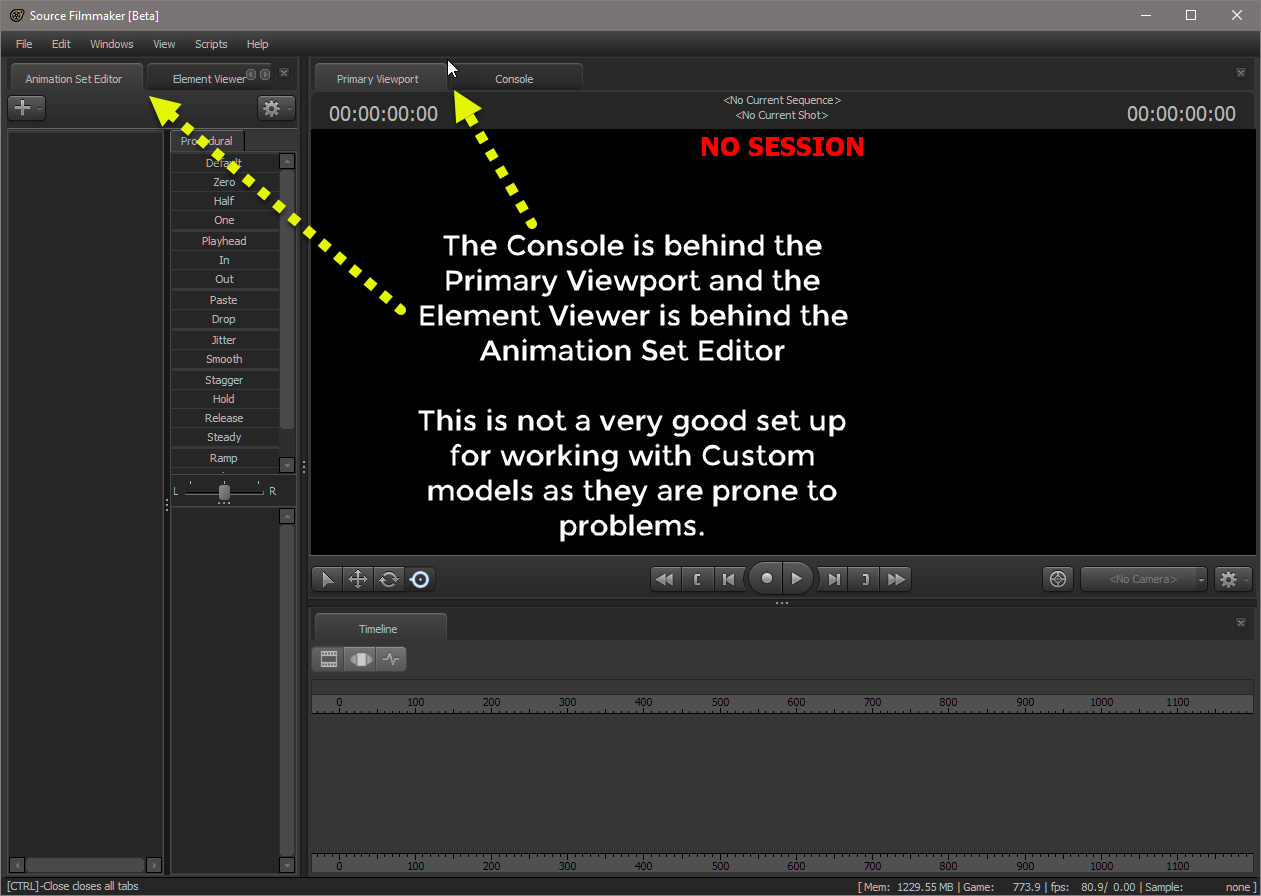This screenshot has width=1261, height=896.
Task: Click the camera target icon
Action: pyautogui.click(x=1058, y=579)
